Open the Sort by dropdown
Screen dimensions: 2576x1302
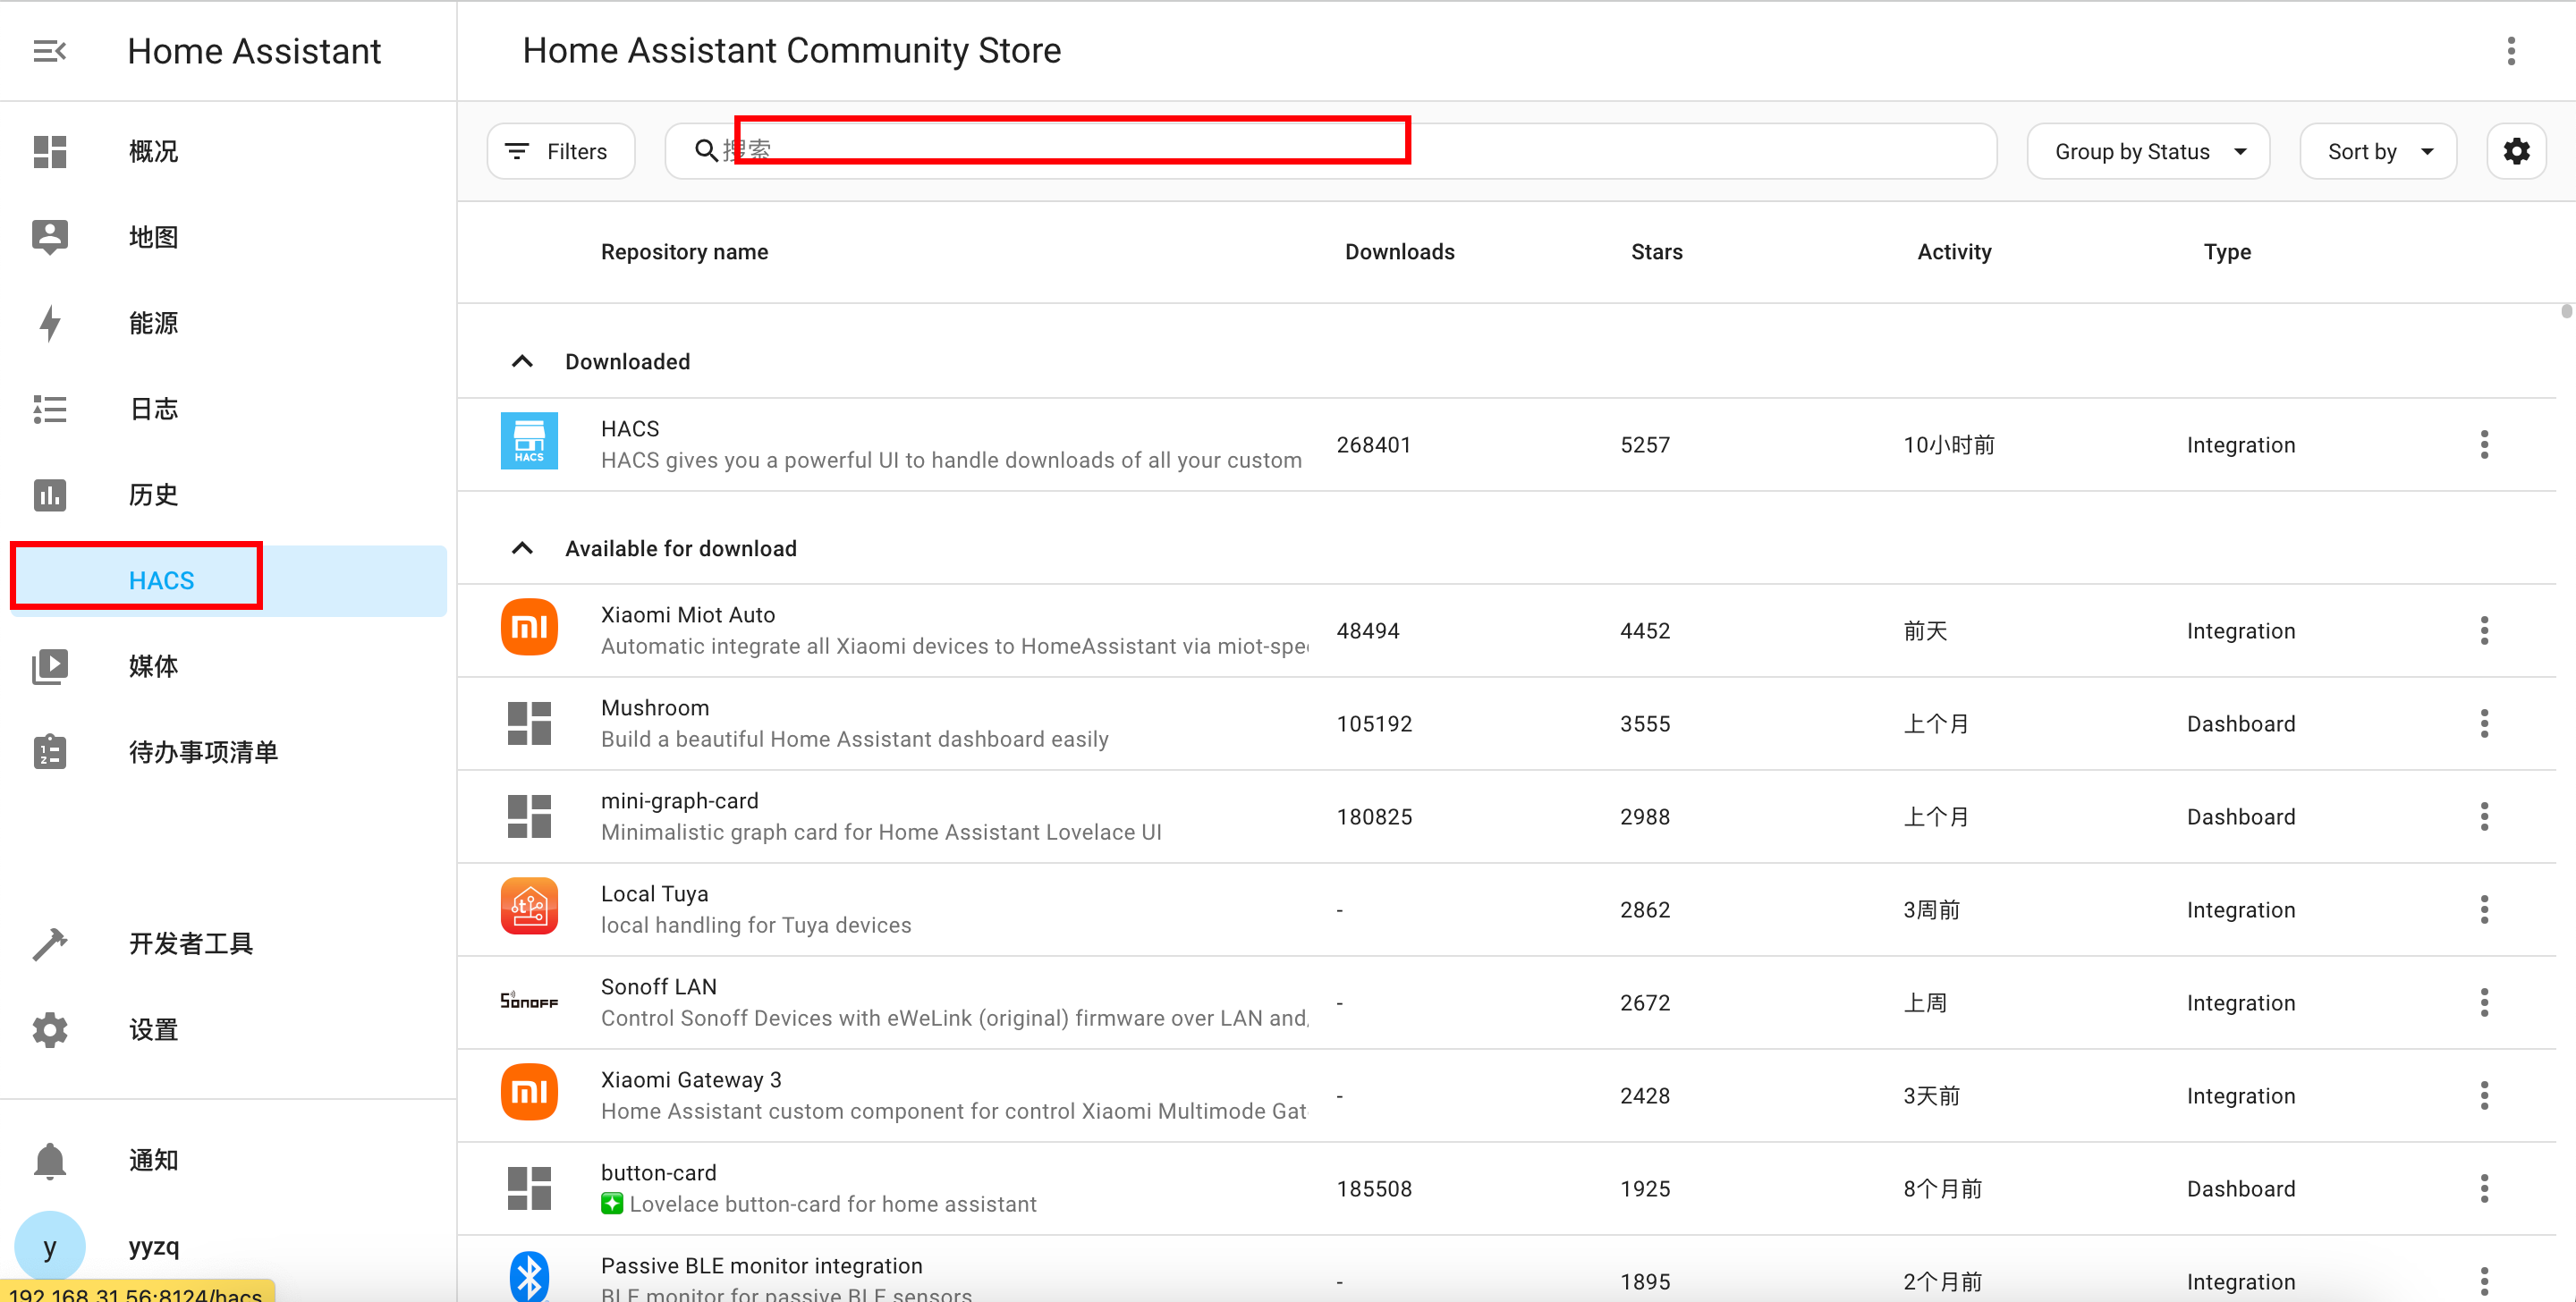click(2378, 151)
